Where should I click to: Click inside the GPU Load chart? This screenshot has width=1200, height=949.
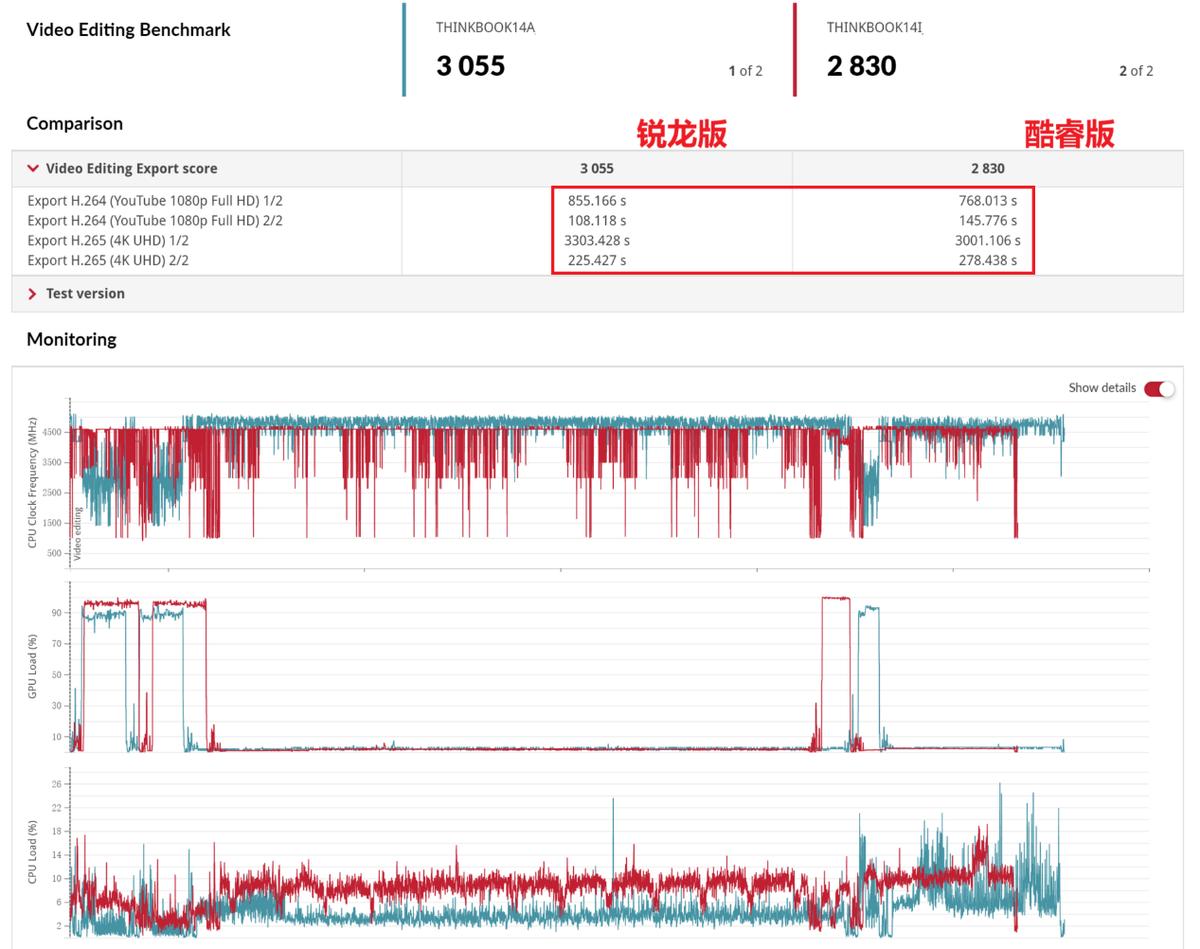click(609, 668)
